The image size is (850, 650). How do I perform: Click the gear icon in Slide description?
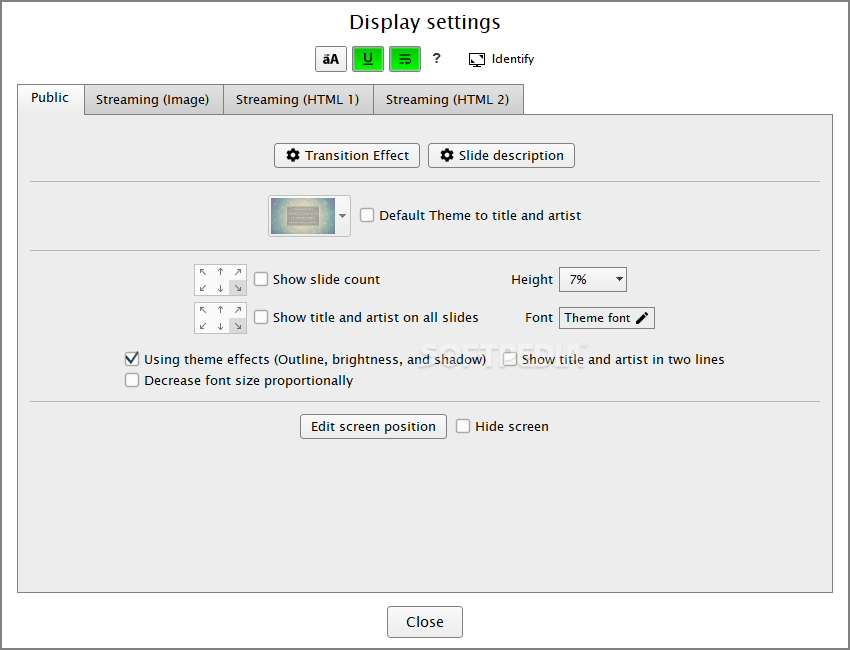point(447,156)
